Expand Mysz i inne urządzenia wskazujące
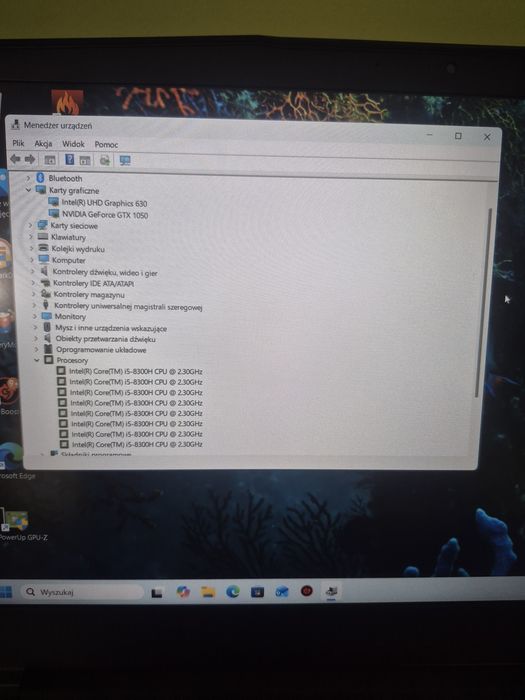 coord(35,327)
